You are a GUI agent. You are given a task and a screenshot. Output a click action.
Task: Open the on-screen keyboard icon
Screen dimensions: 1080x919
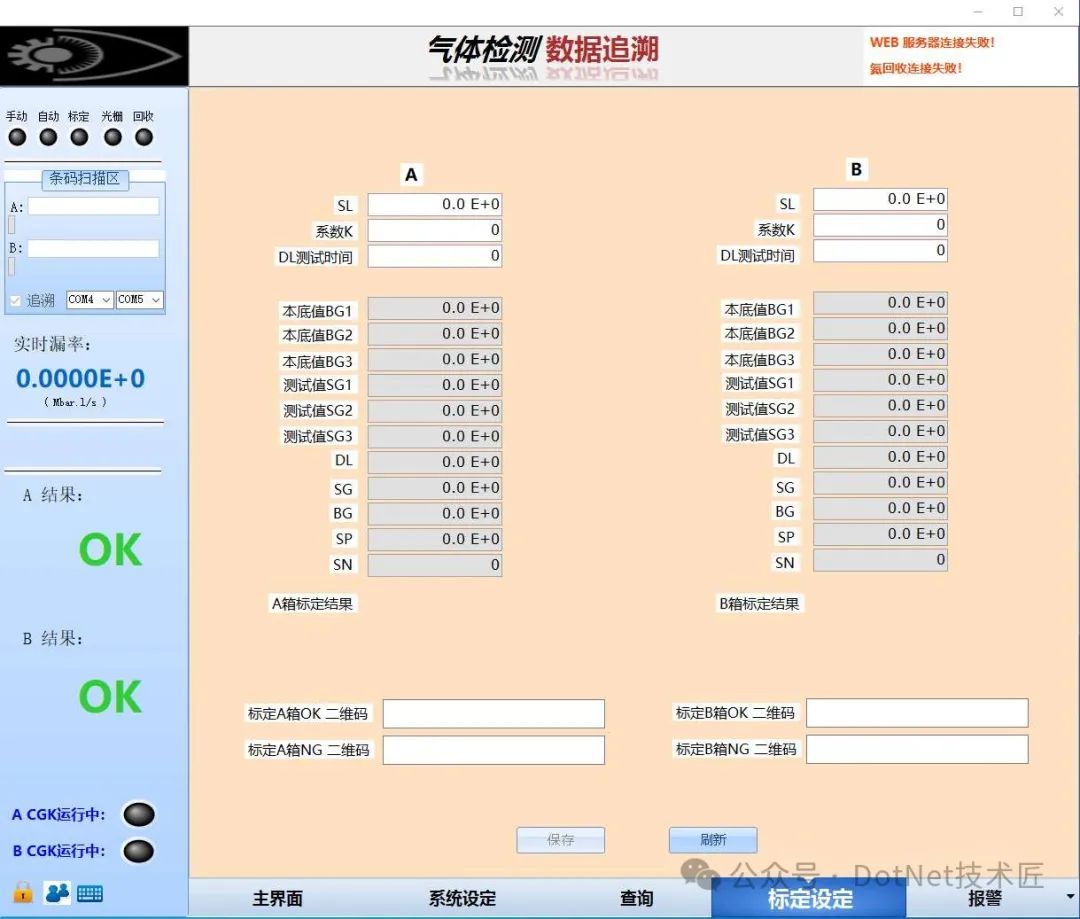tap(90, 894)
